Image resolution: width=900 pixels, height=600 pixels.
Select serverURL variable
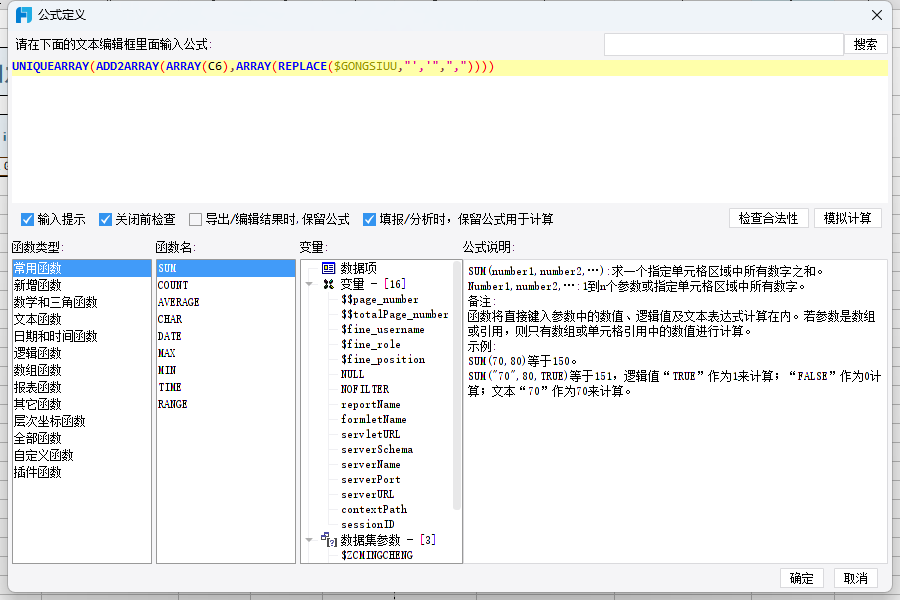click(x=367, y=494)
